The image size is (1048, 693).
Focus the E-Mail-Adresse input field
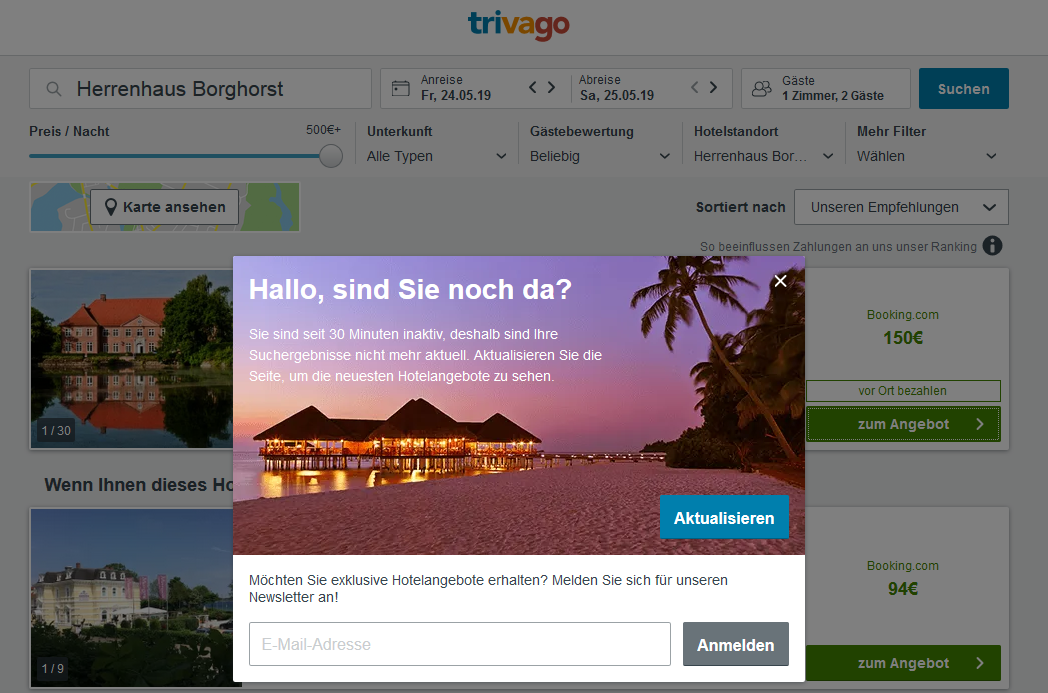pos(459,644)
